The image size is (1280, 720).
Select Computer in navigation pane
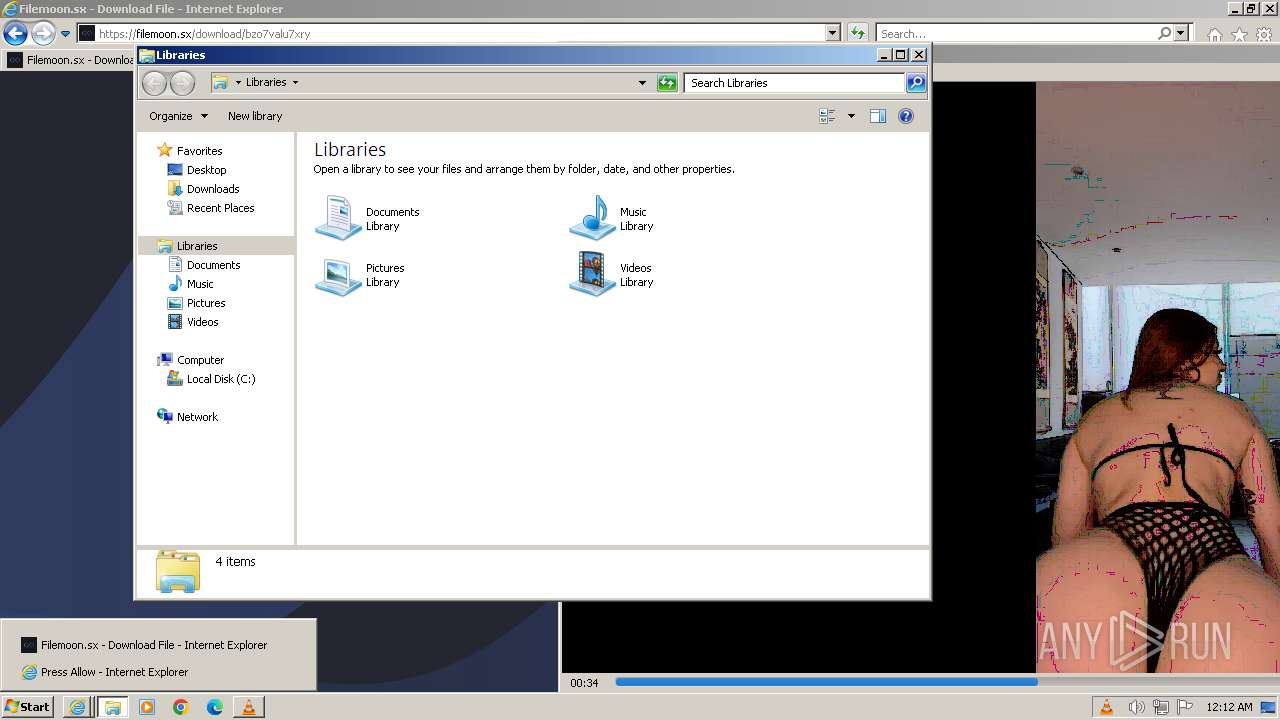(x=200, y=360)
